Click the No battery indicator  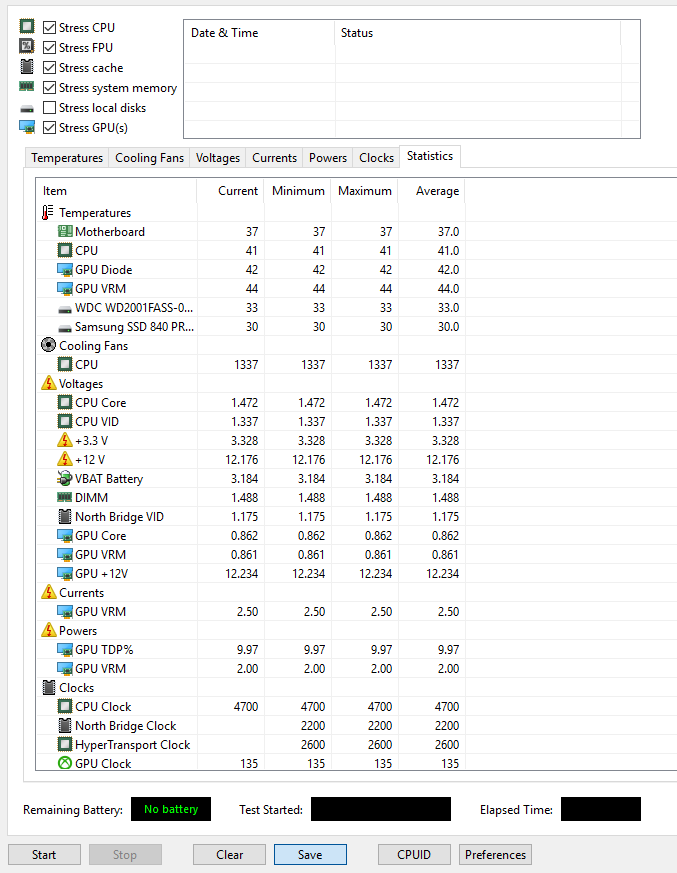click(x=171, y=809)
